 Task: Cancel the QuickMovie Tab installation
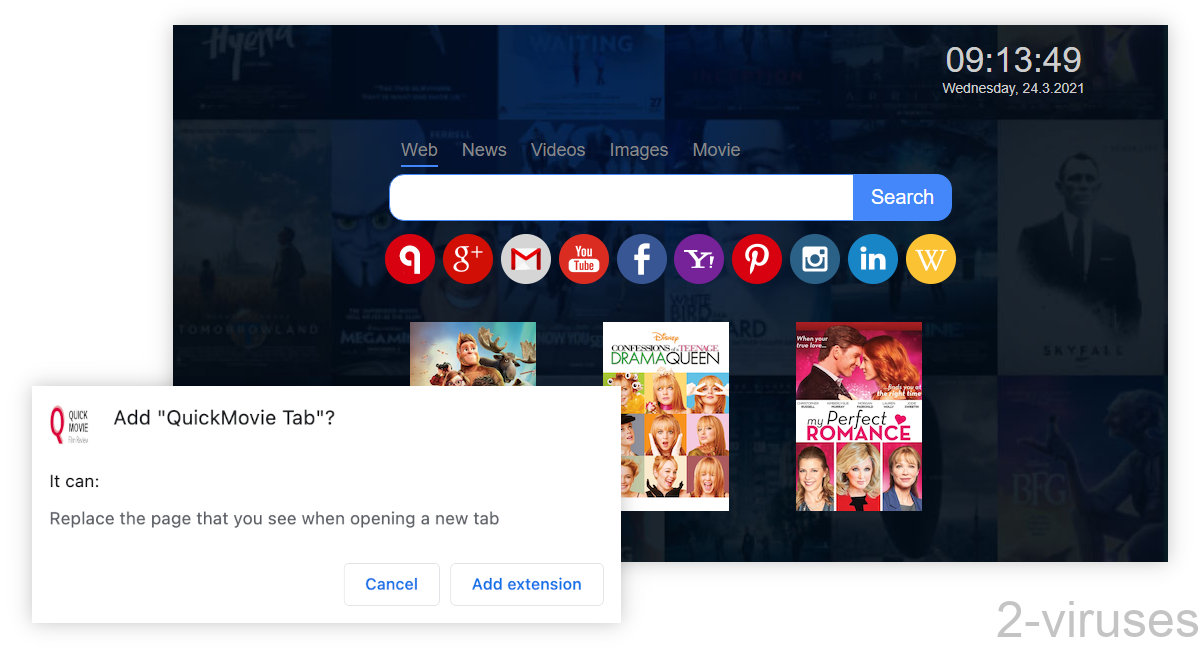(392, 584)
